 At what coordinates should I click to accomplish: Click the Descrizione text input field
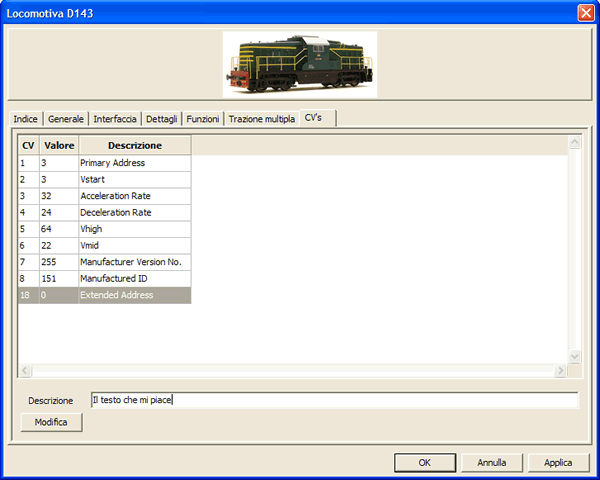point(333,400)
